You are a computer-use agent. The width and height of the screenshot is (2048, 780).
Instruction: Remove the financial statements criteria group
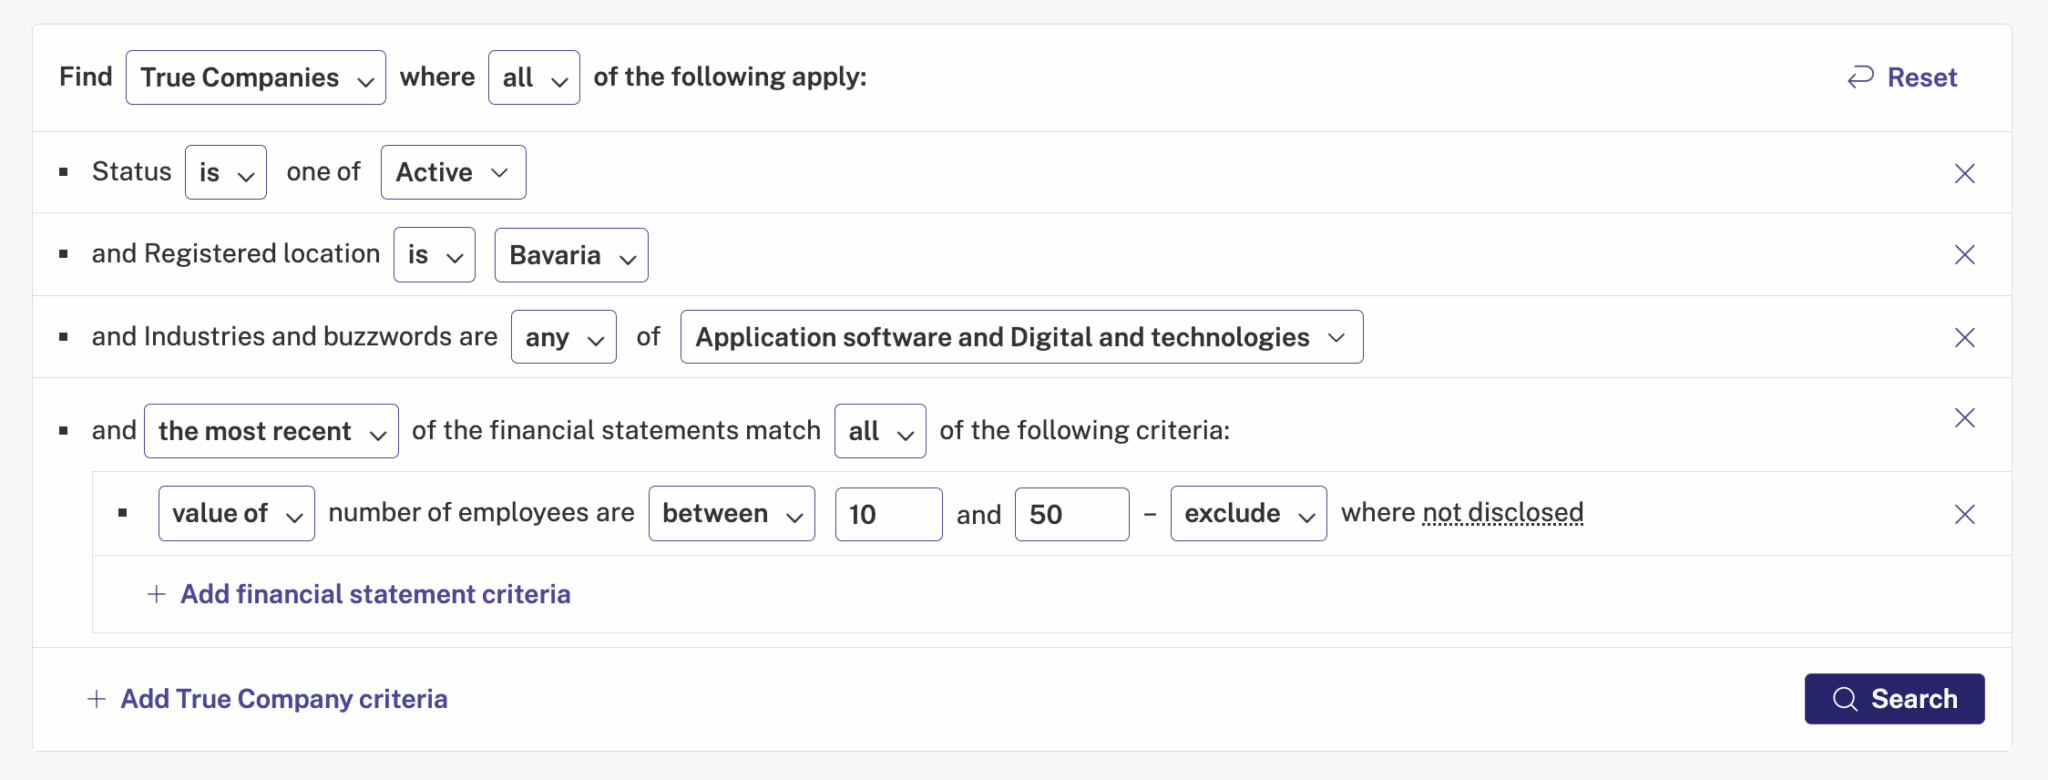click(1964, 418)
